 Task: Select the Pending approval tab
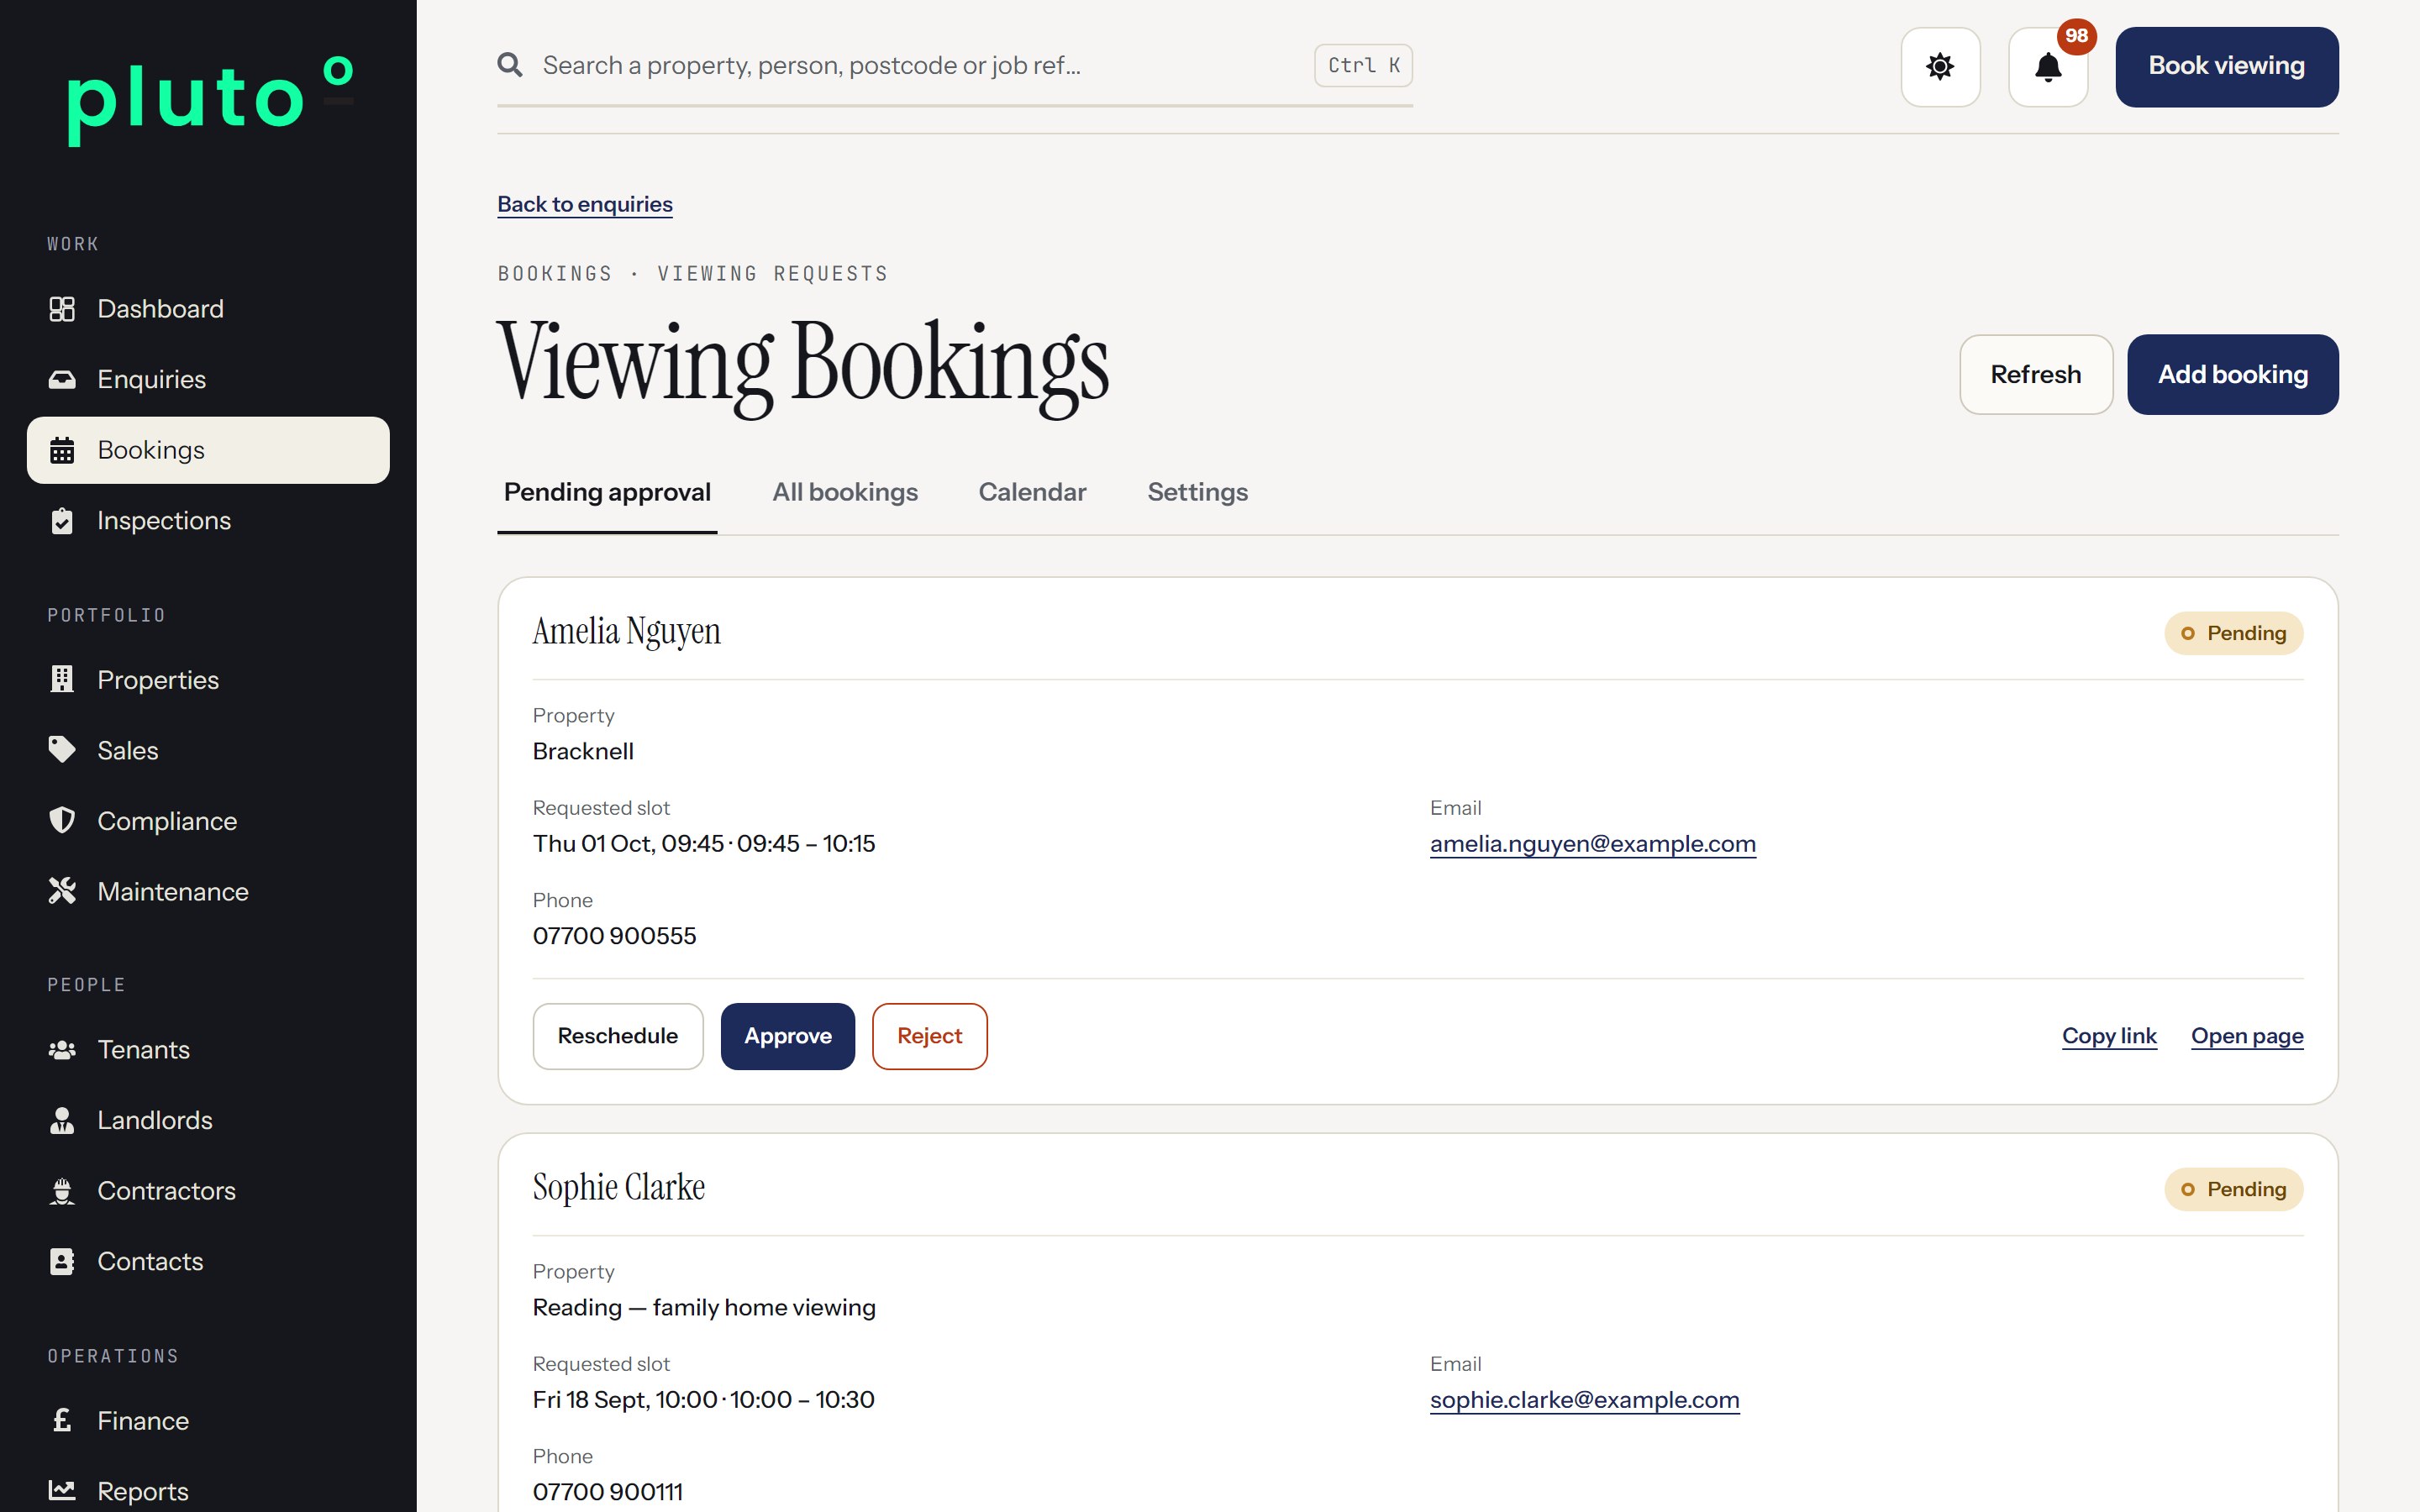607,492
